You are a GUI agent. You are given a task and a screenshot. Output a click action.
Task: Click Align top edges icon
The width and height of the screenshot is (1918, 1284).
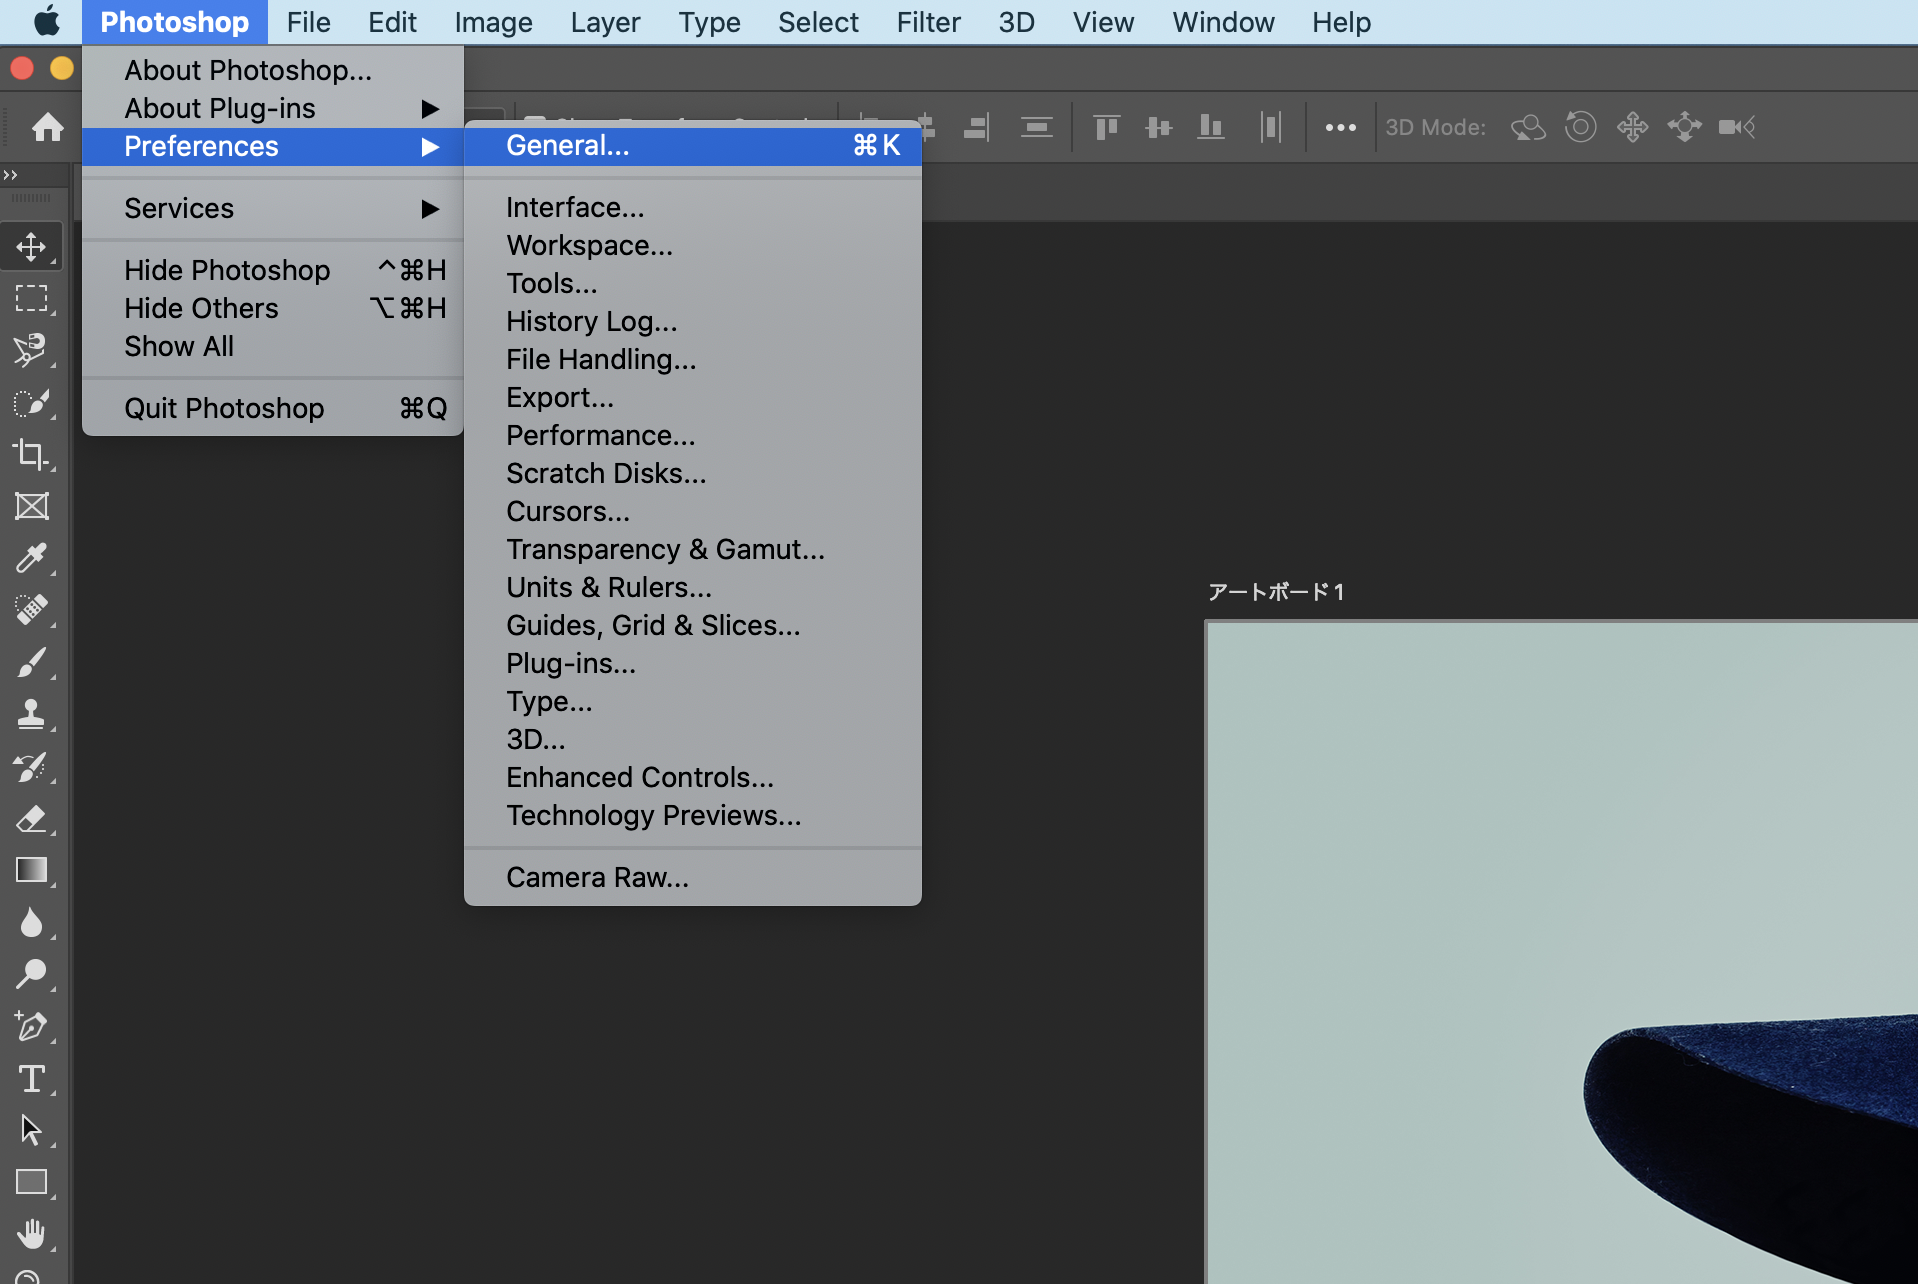pos(1106,127)
